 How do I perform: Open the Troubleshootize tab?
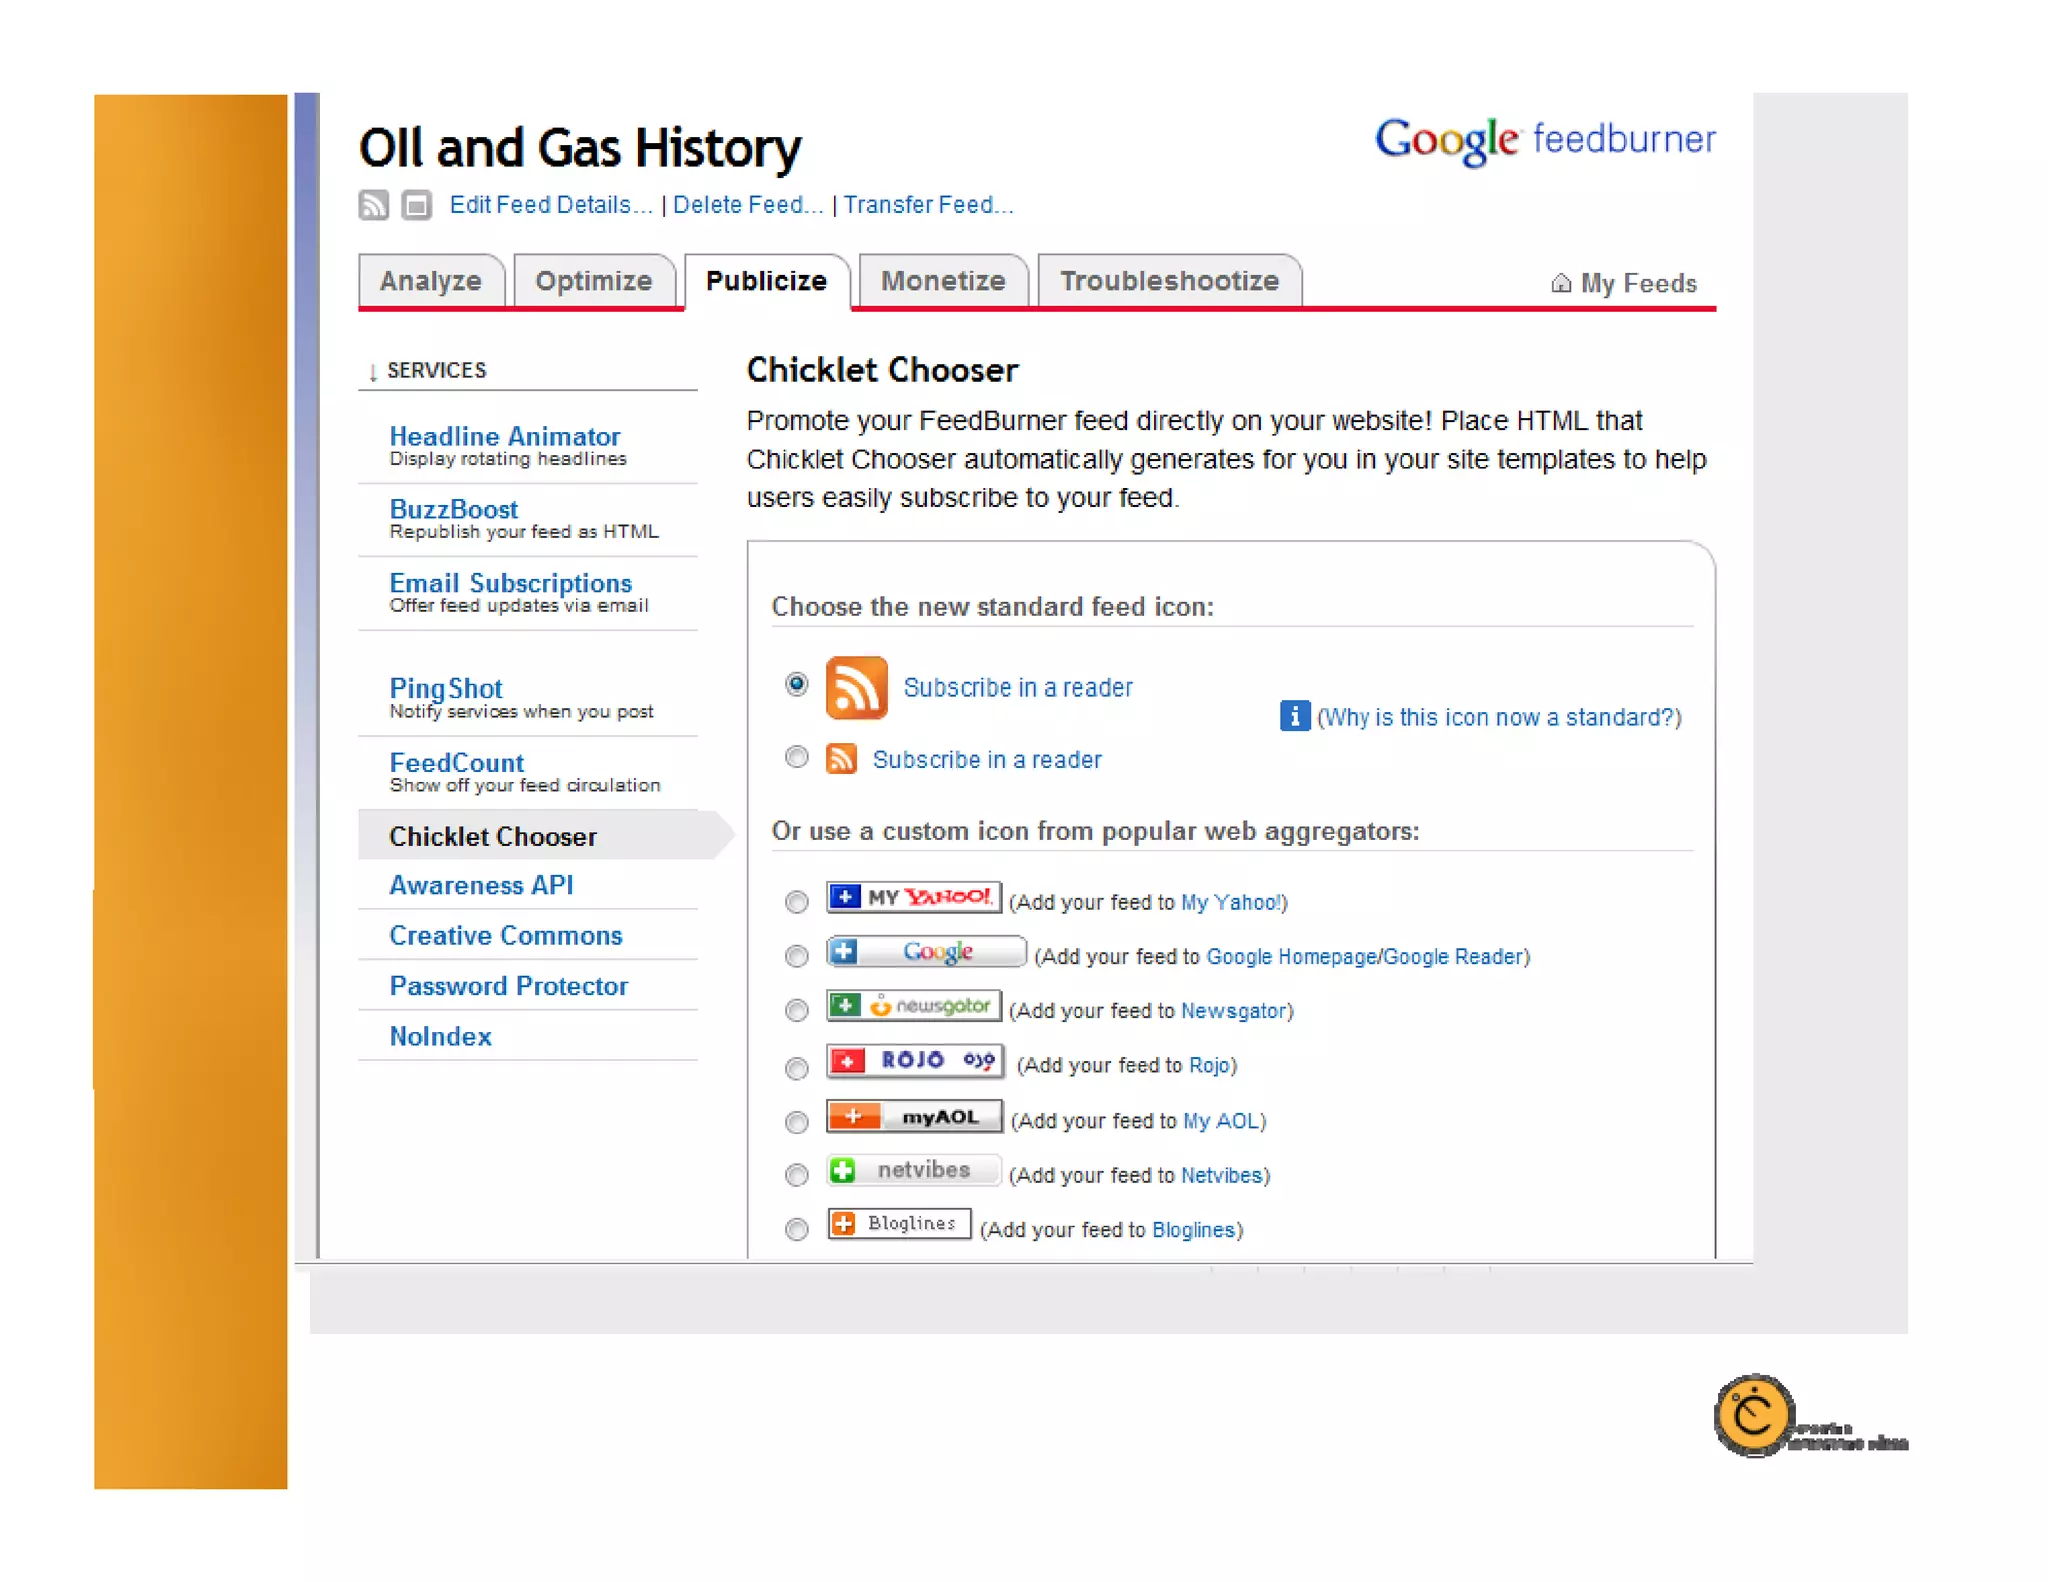tap(1169, 281)
